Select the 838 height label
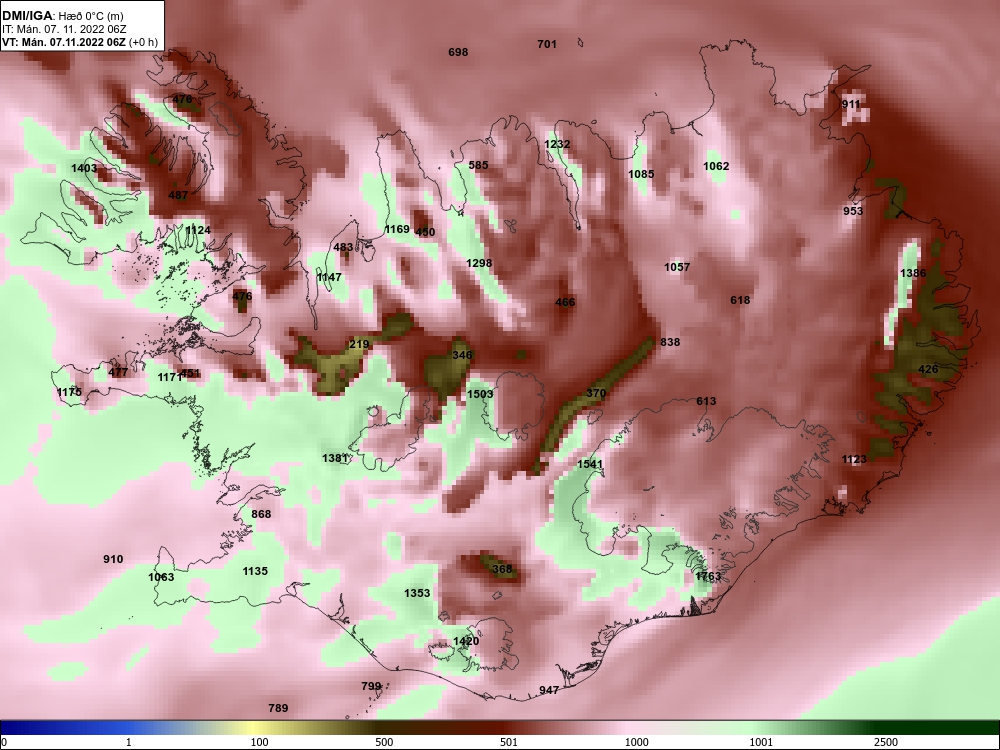1000x750 pixels. [x=670, y=342]
